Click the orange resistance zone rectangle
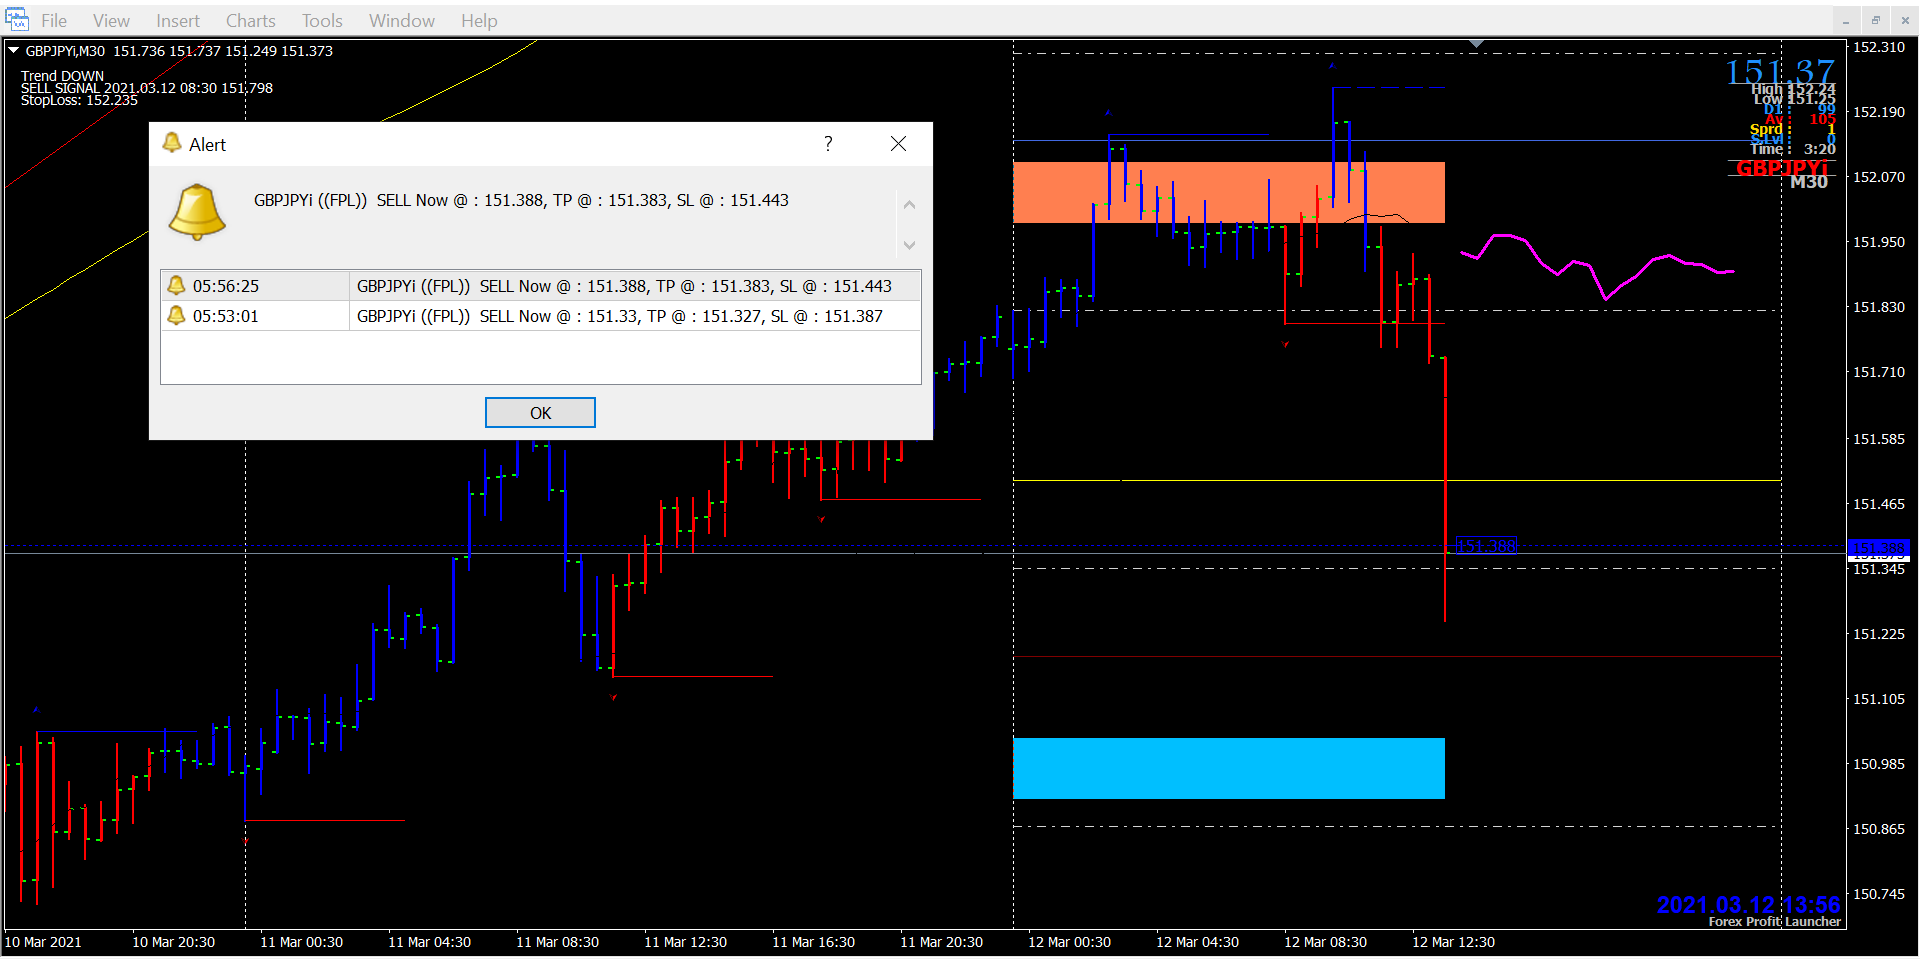This screenshot has width=1920, height=959. pos(1228,192)
